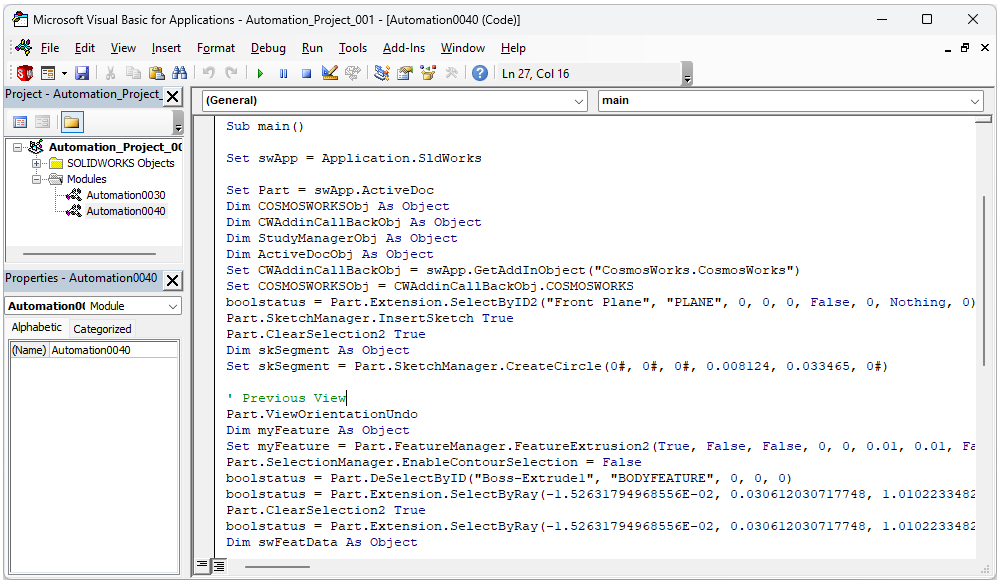Select the SOLIDWORKS Objects folder item
This screenshot has height=585, width=1000.
[x=121, y=163]
